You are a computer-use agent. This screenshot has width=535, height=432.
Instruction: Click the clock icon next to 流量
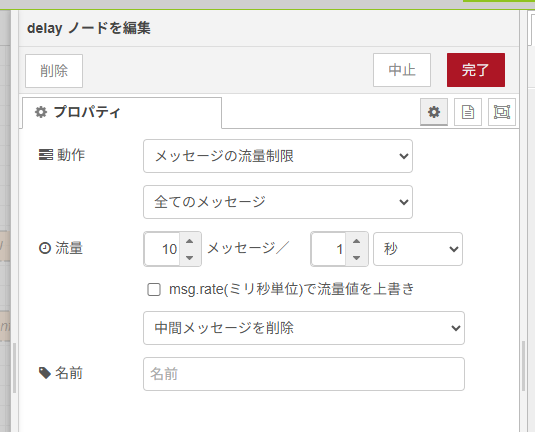coord(45,248)
